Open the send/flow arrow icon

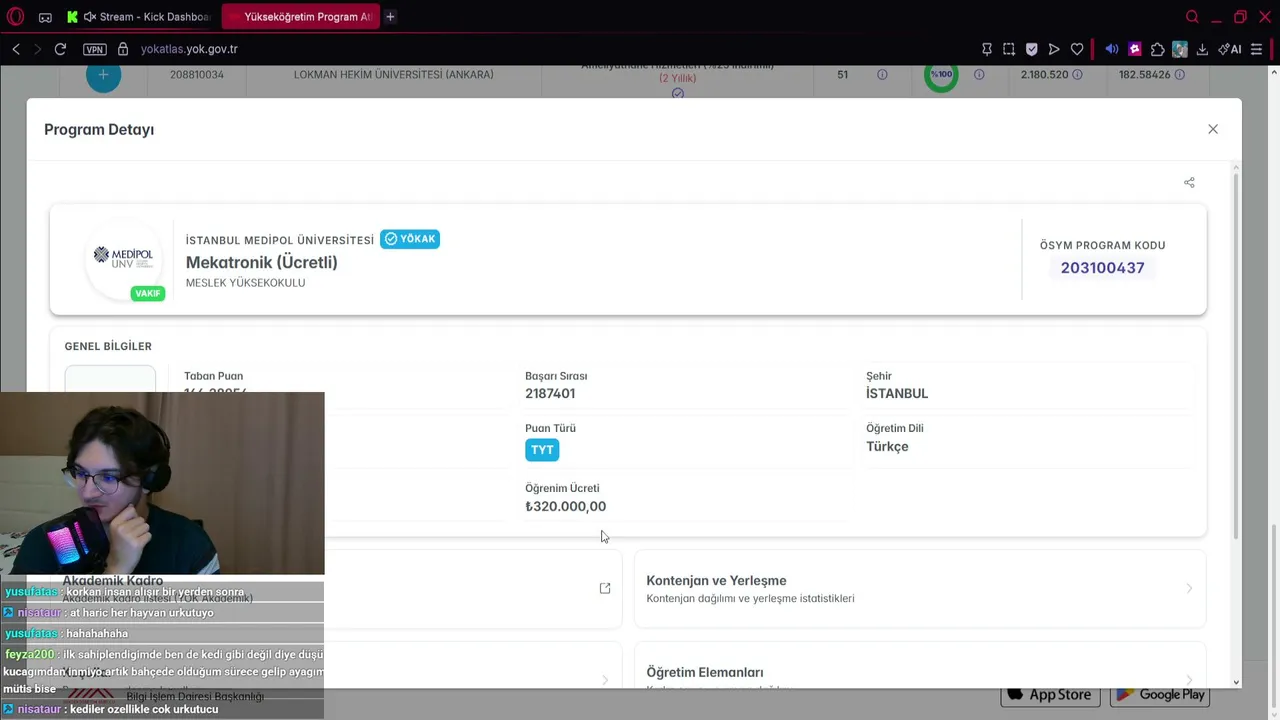click(1054, 49)
